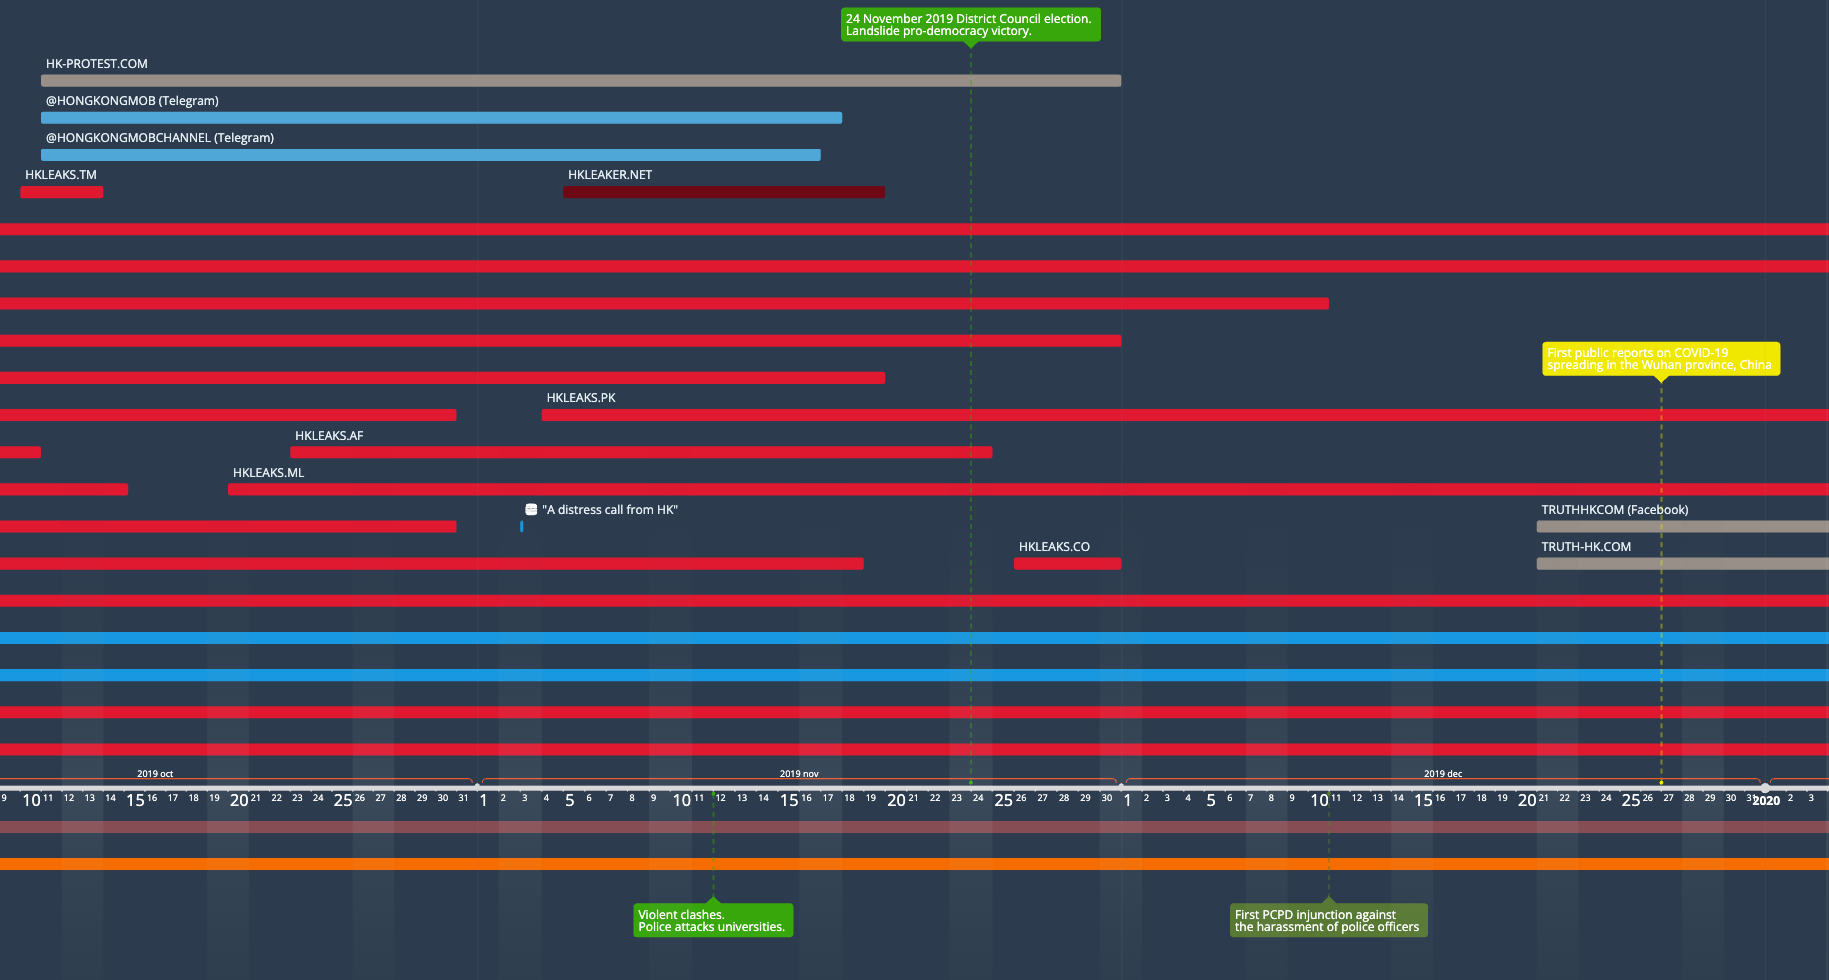Click the HKLEAKS.CO red bar

(x=1067, y=564)
